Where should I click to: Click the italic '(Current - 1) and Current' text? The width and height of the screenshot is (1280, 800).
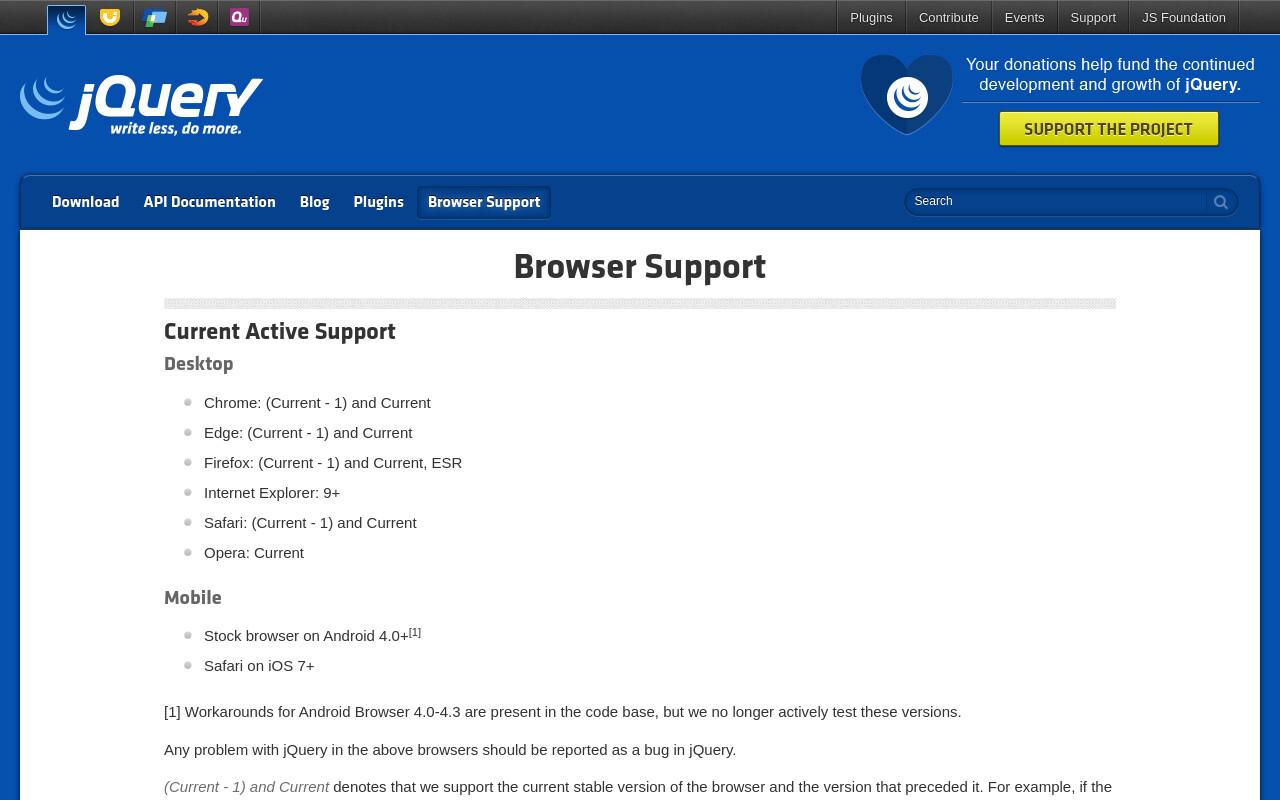tap(246, 787)
